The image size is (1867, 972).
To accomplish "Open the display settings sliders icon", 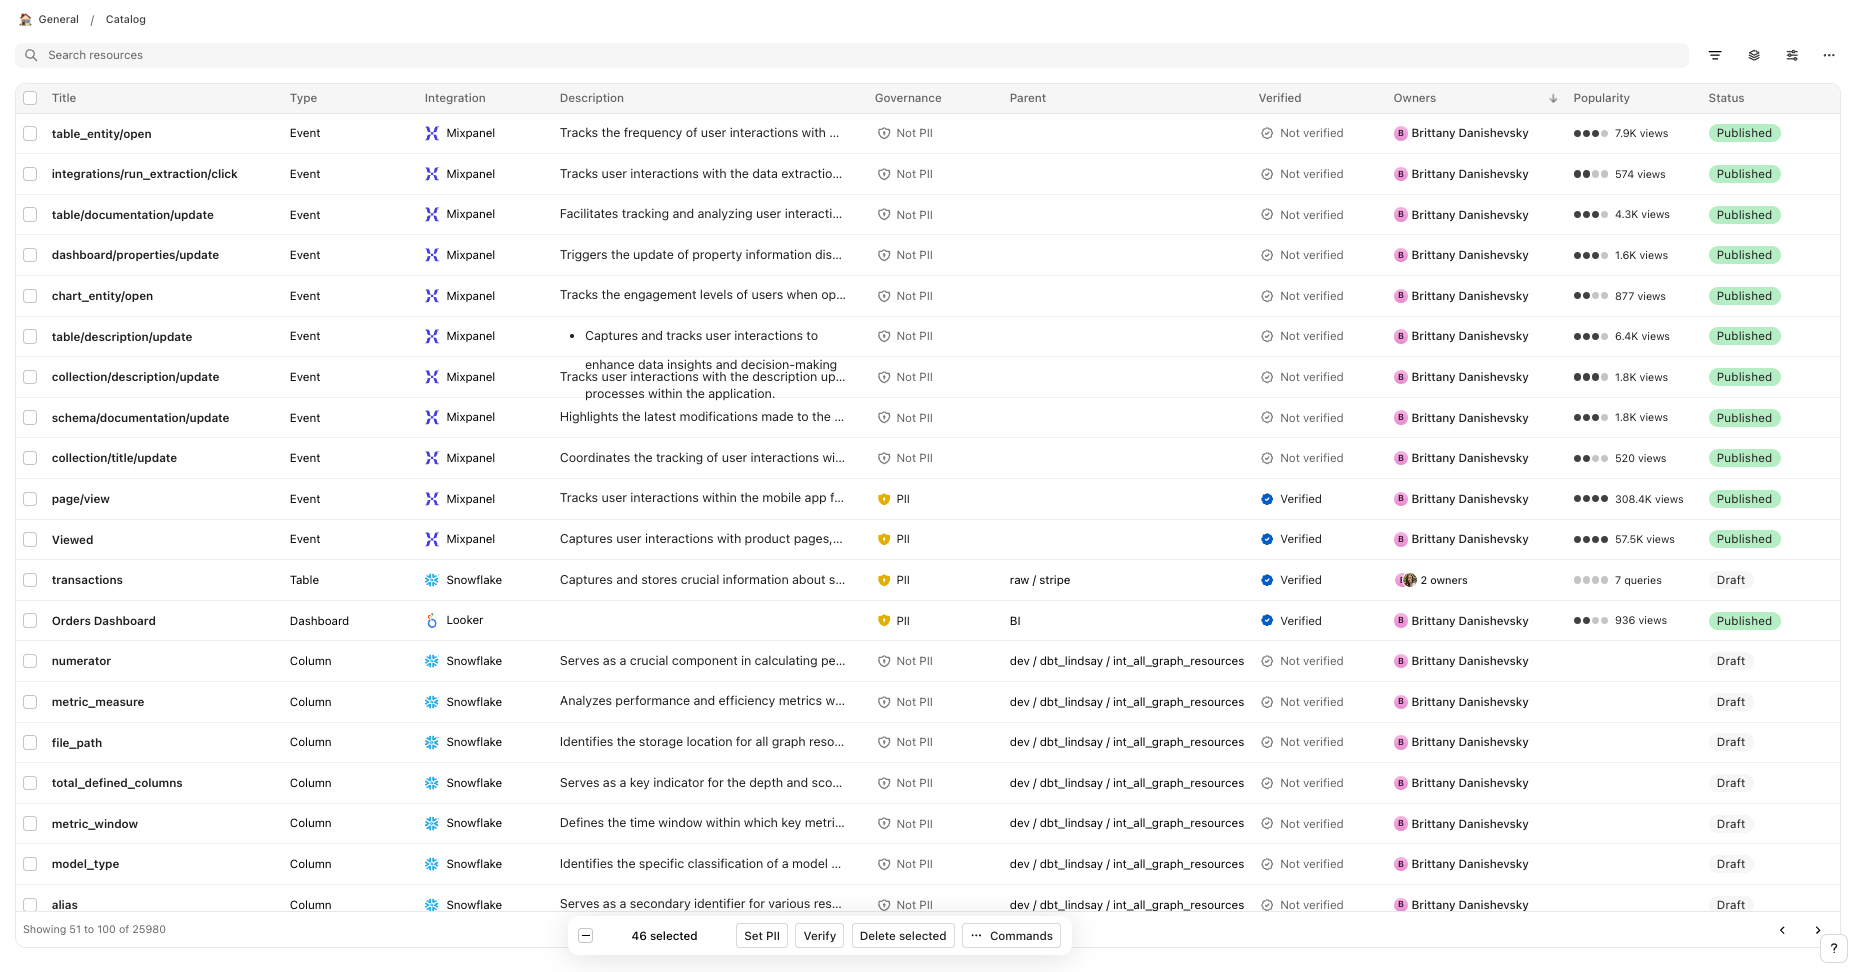I will 1792,56.
